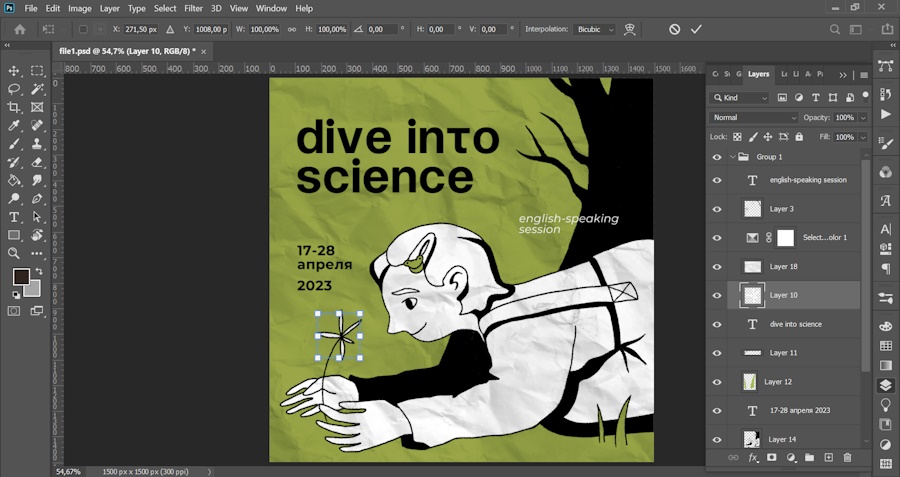This screenshot has height=477, width=900.
Task: Delete layer using the trash icon
Action: coord(847,457)
